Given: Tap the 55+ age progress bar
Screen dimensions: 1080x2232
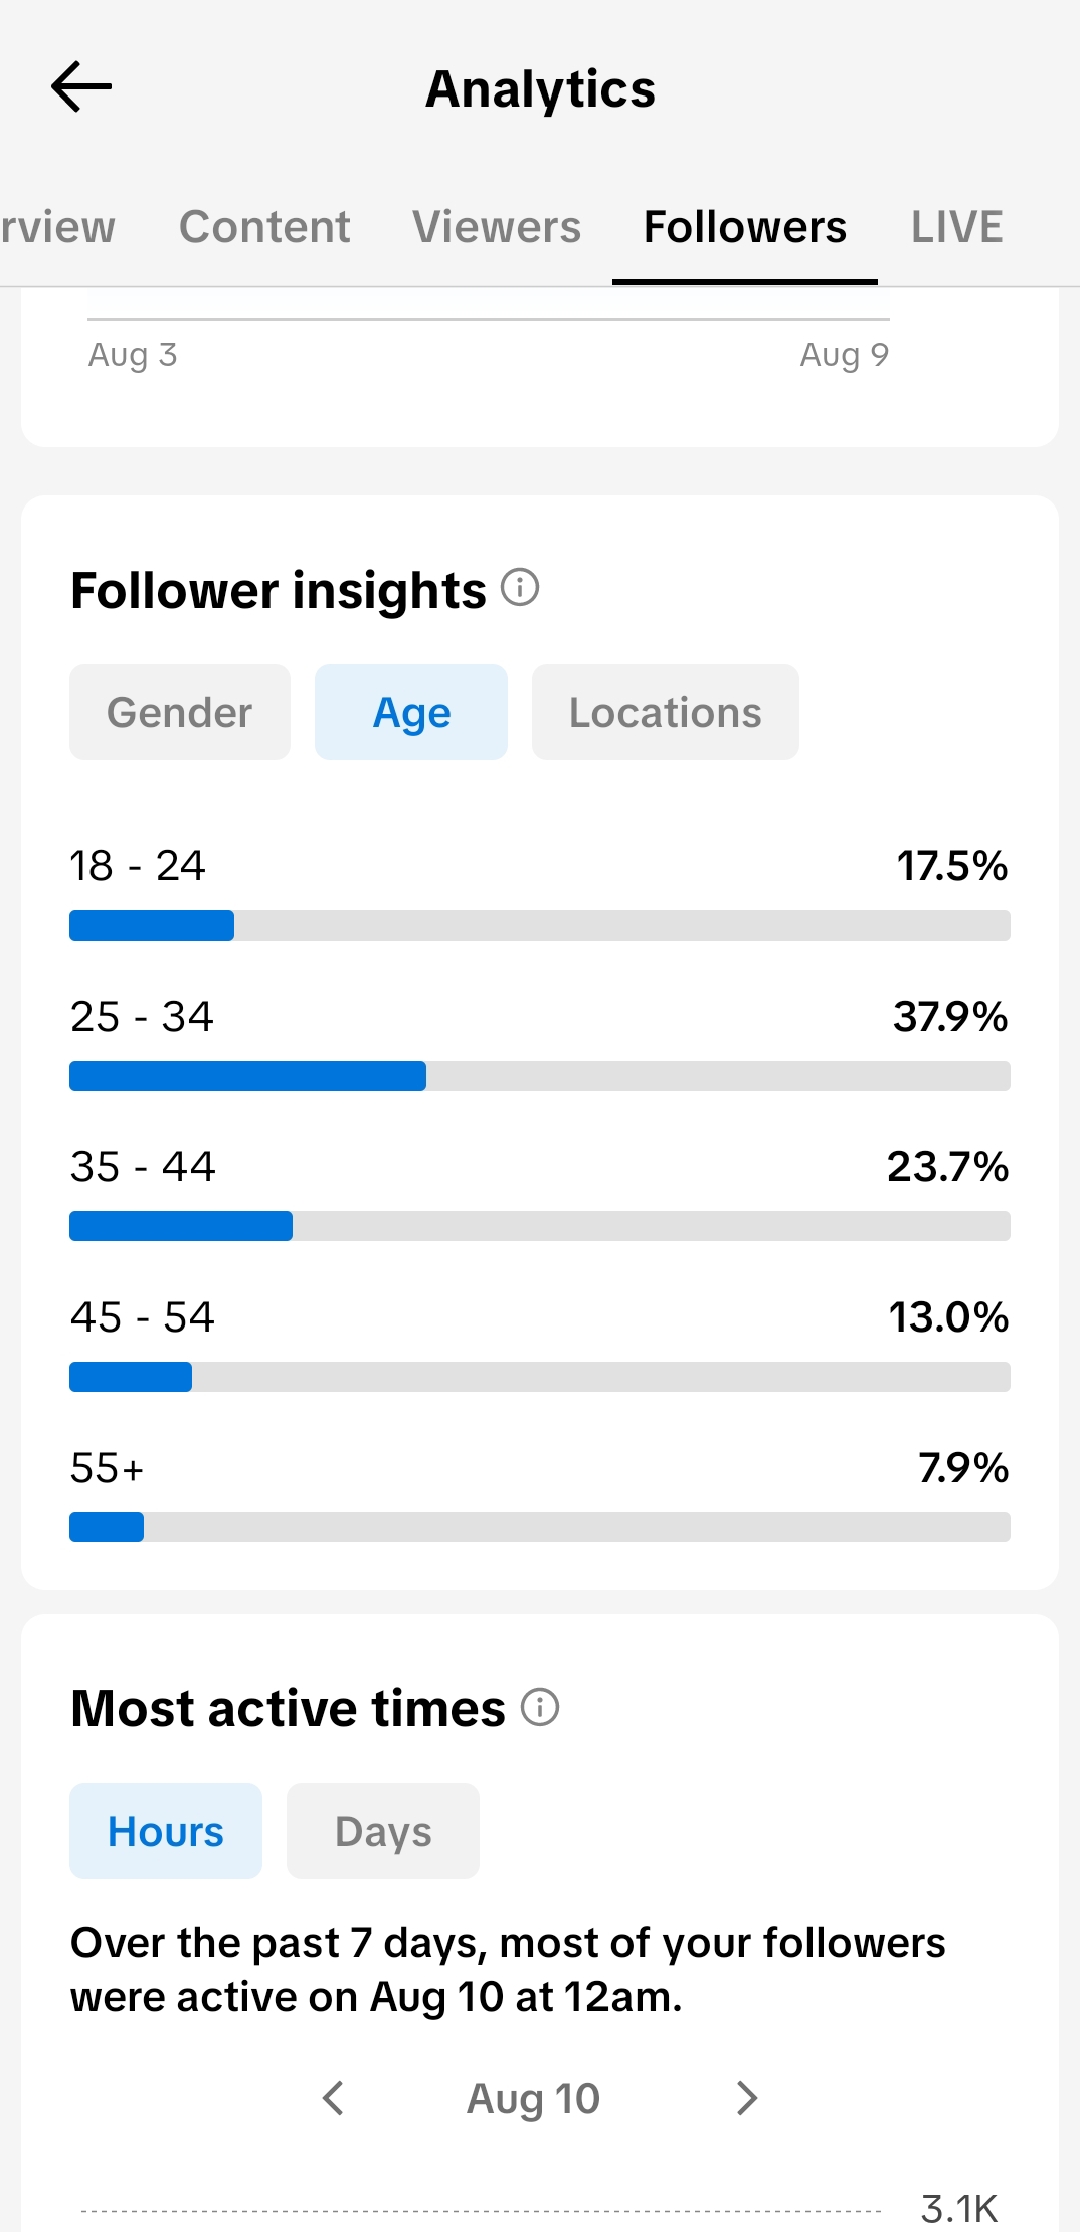Looking at the screenshot, I should coord(540,1527).
